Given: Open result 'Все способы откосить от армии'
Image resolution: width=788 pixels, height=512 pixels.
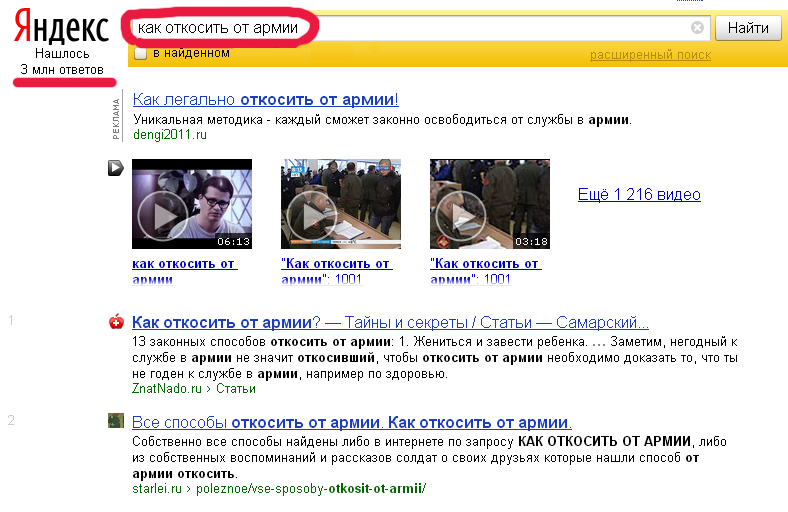Looking at the screenshot, I should point(352,423).
